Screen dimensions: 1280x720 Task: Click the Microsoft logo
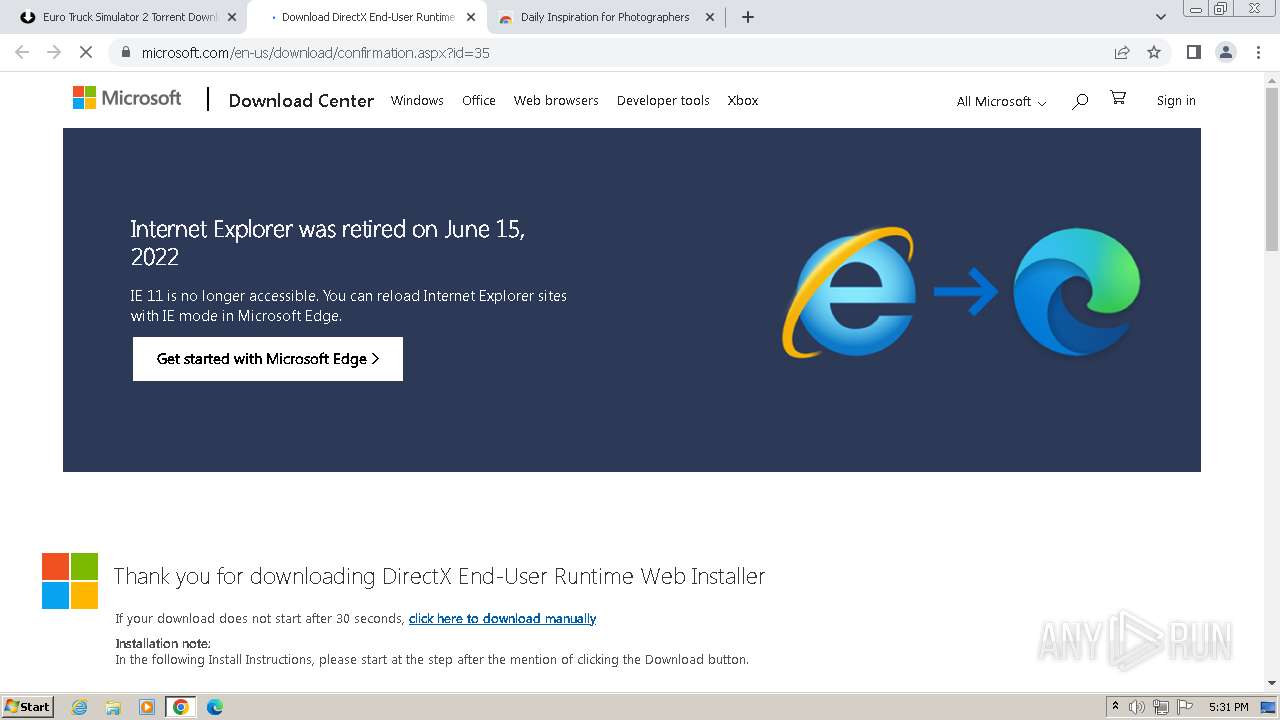[127, 98]
